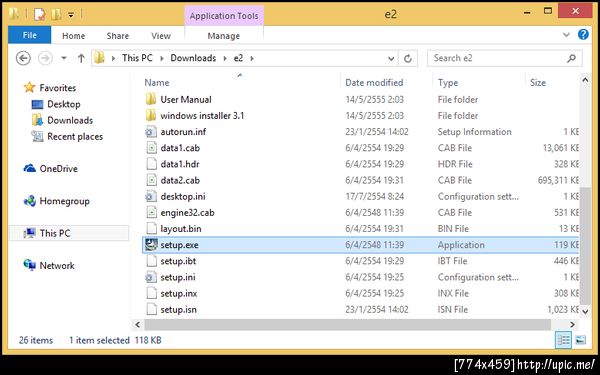Viewport: 600px width, 375px height.
Task: Open recent locations dropdown arrow
Action: point(64,58)
